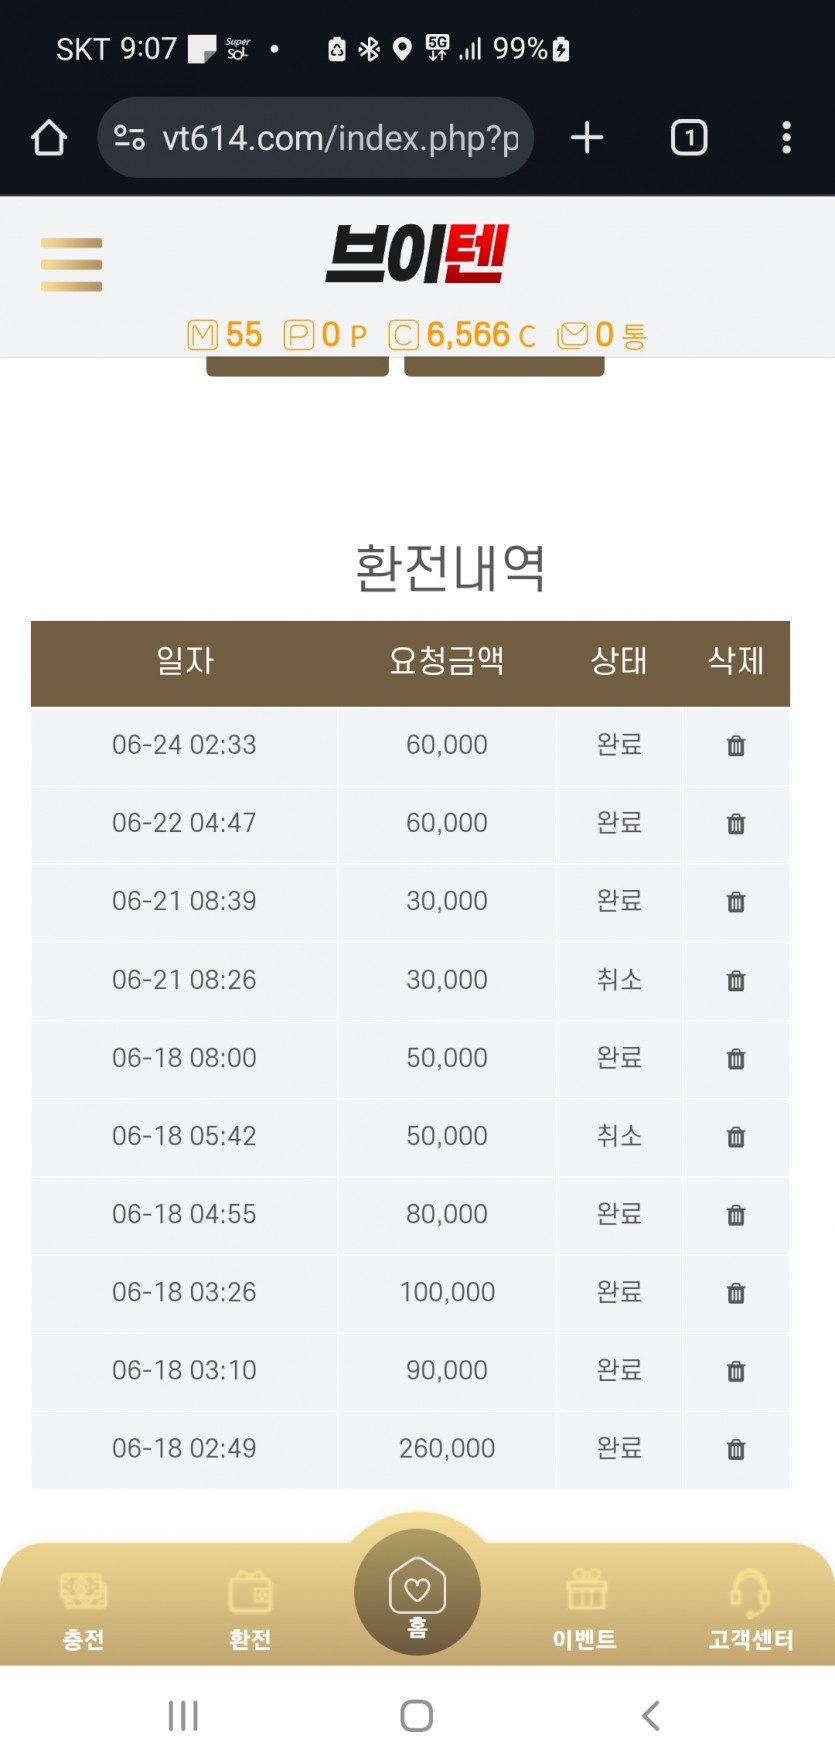The height and width of the screenshot is (1763, 835).
Task: Tap the 브이텐 logo
Action: tap(417, 254)
